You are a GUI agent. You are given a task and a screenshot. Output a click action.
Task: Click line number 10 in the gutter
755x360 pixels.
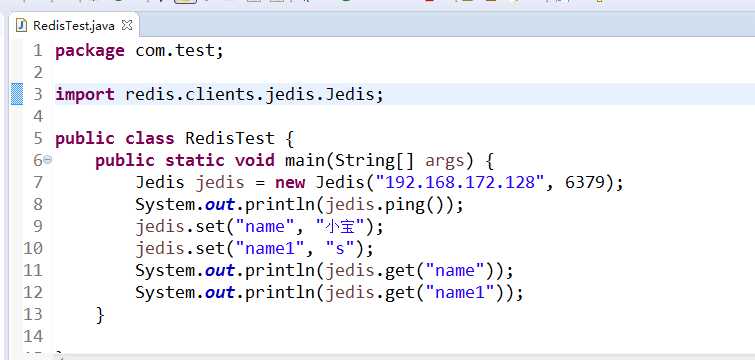[33, 248]
